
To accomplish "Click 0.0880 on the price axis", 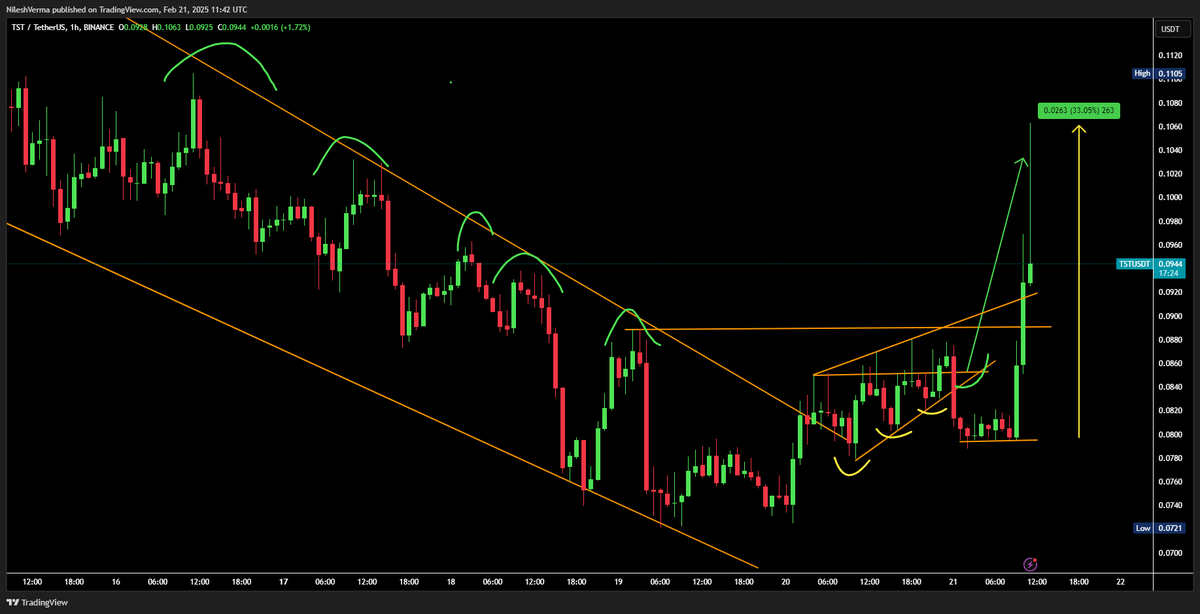I will (1169, 340).
